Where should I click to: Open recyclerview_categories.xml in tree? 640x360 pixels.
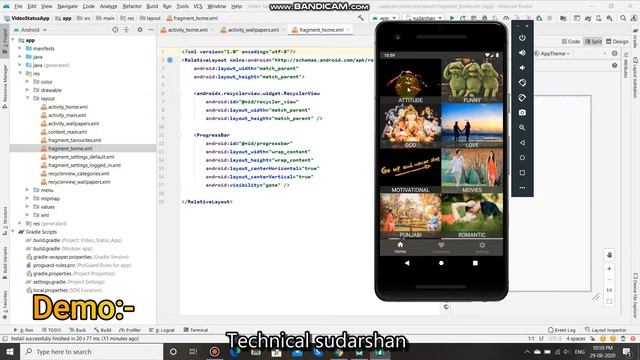(x=78, y=173)
